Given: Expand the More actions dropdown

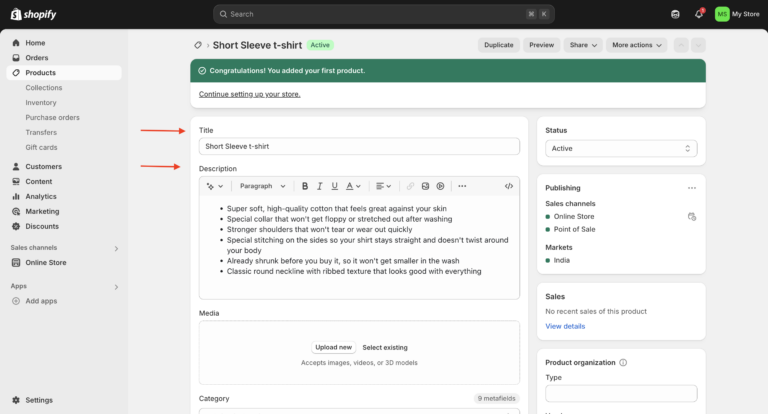Looking at the screenshot, I should pos(637,45).
